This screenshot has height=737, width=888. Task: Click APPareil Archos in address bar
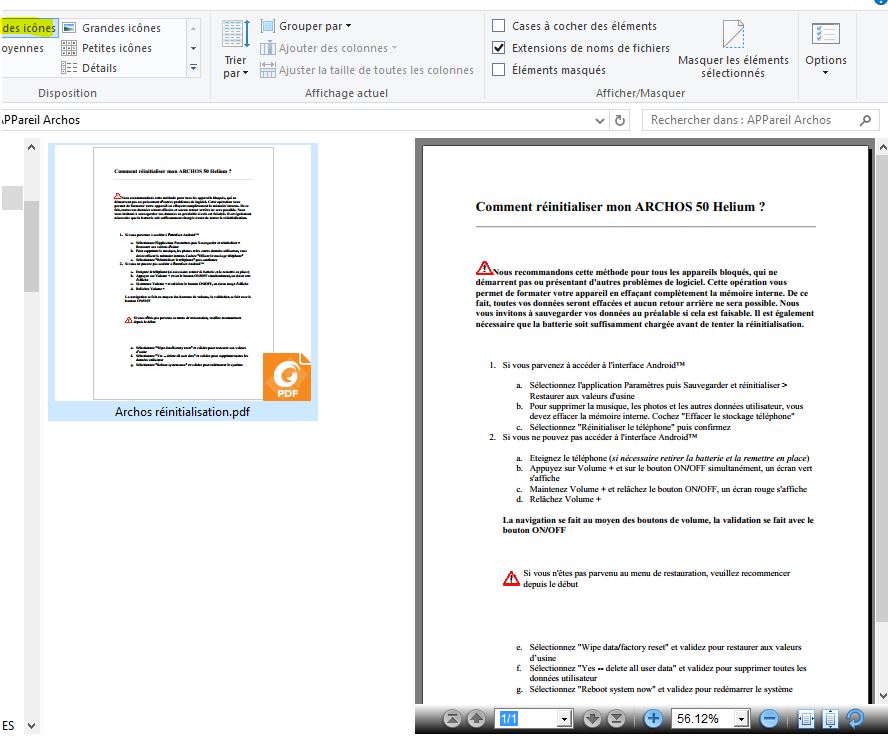pos(41,120)
